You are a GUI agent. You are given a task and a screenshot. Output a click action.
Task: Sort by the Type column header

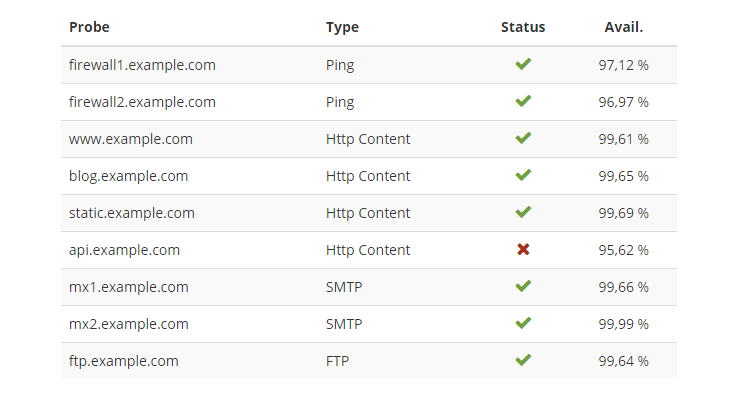pyautogui.click(x=342, y=27)
